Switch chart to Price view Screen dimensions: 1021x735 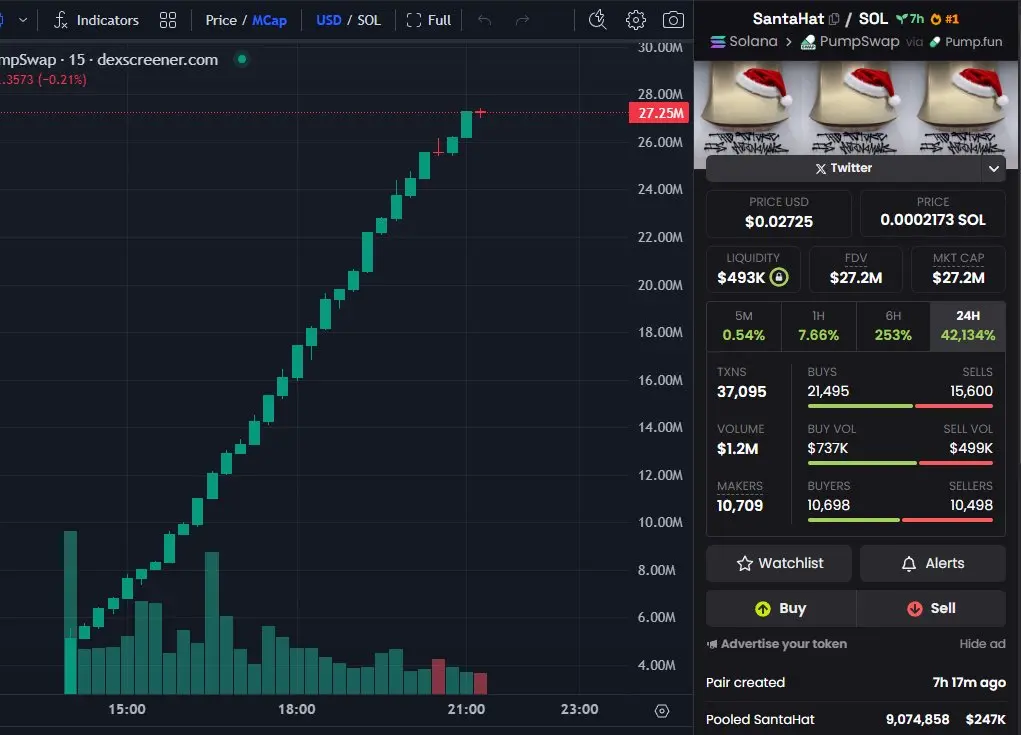pos(221,20)
